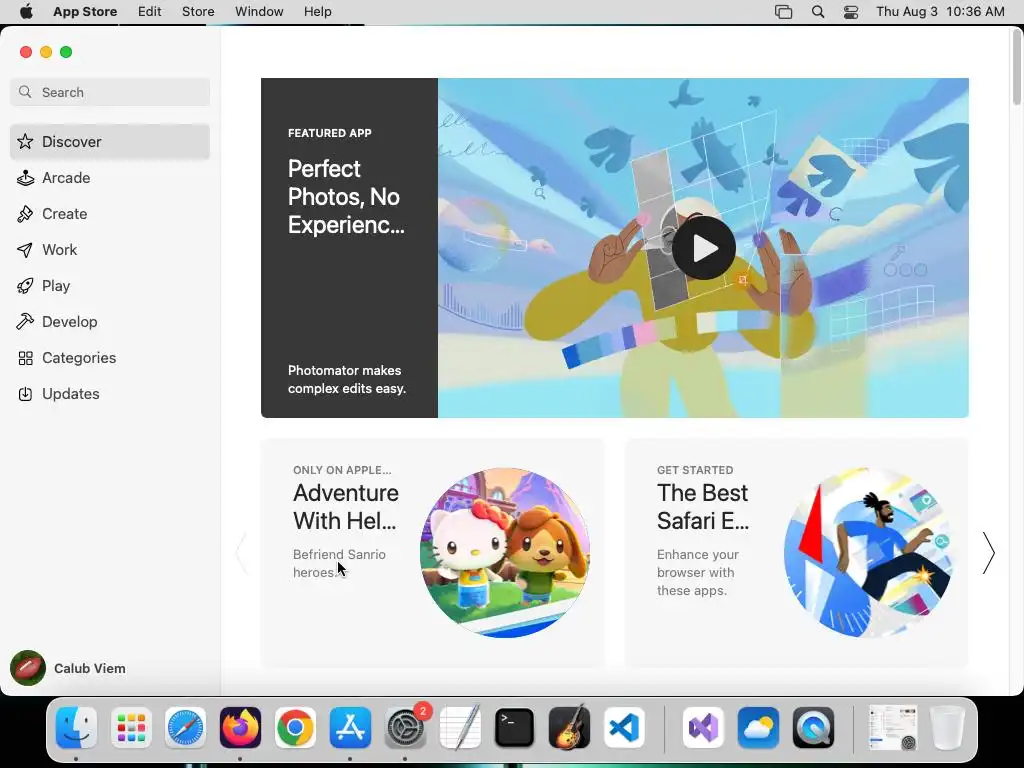
Task: Click the main window vertical scrollbar
Action: point(1017,67)
